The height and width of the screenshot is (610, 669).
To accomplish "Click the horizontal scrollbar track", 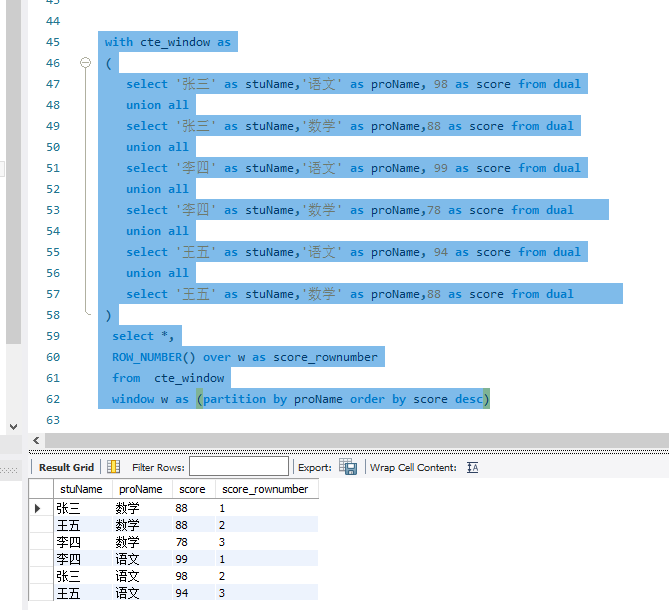I will point(357,441).
